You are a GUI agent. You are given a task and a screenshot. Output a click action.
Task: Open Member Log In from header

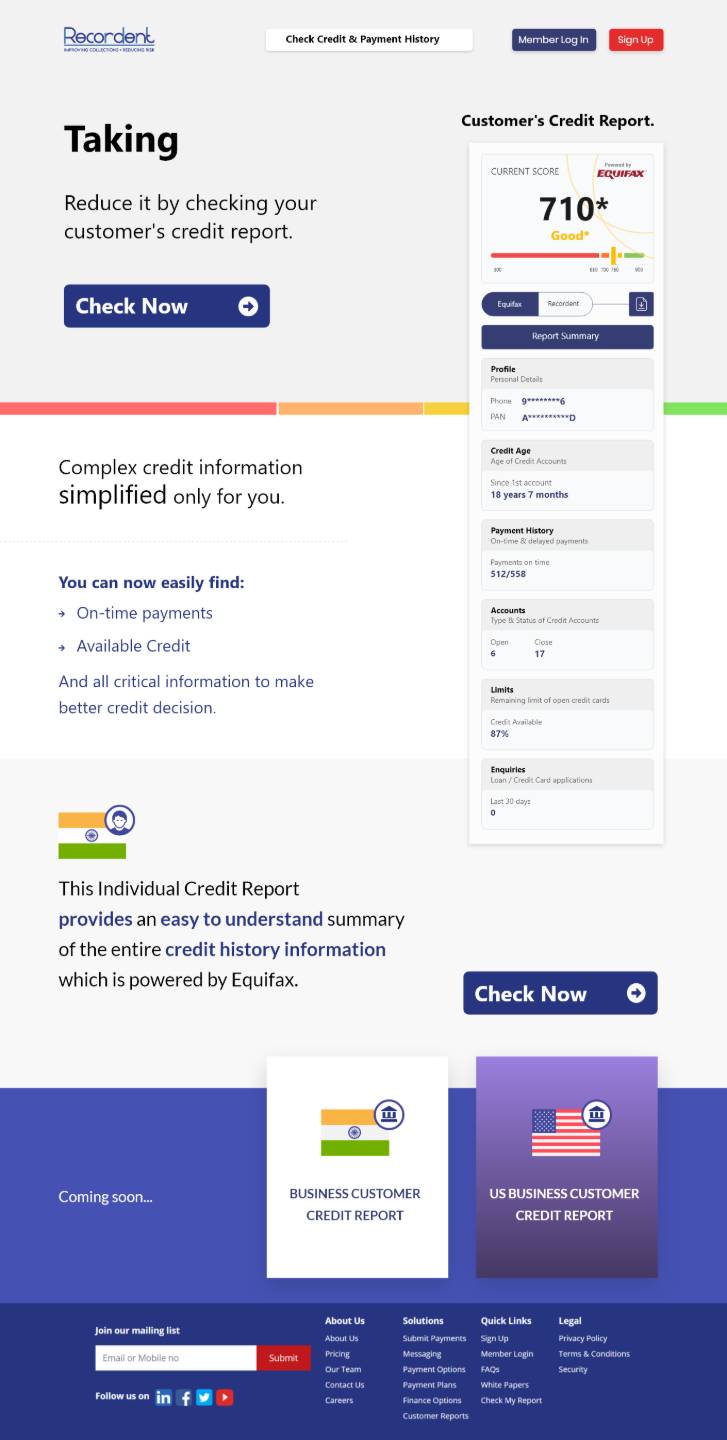click(x=553, y=40)
